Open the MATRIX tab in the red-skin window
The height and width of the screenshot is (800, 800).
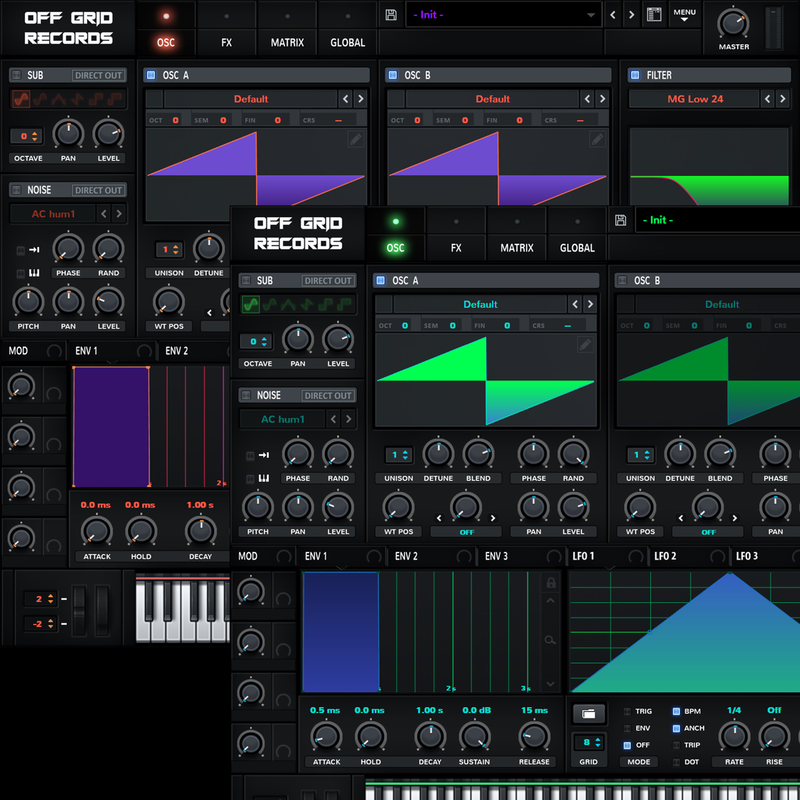click(x=287, y=43)
